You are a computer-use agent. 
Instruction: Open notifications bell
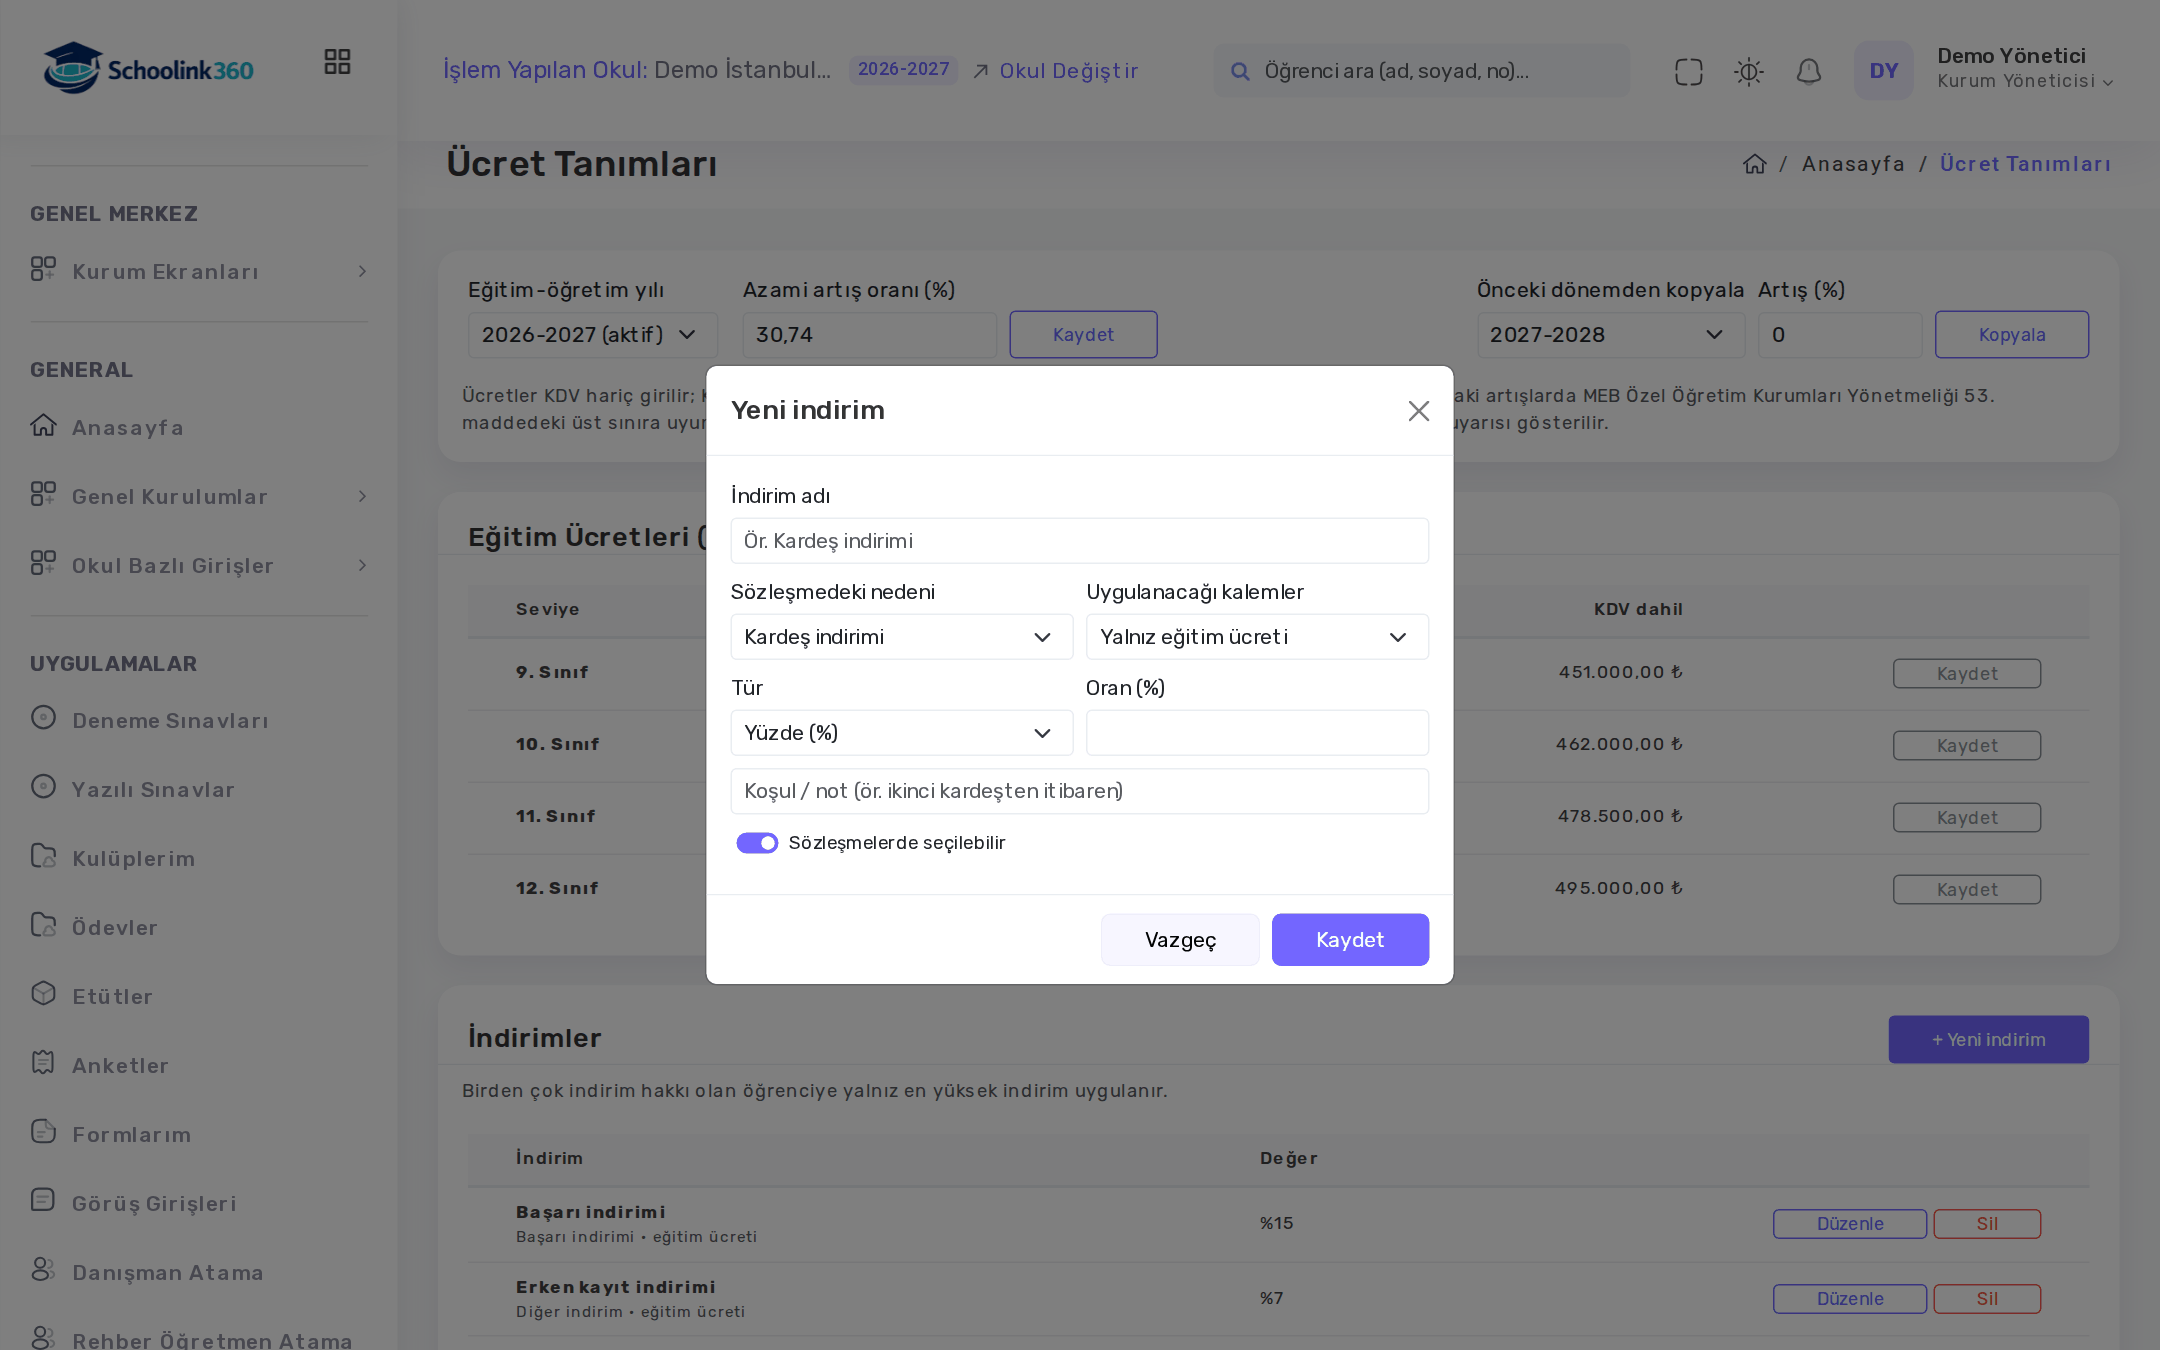click(1809, 71)
